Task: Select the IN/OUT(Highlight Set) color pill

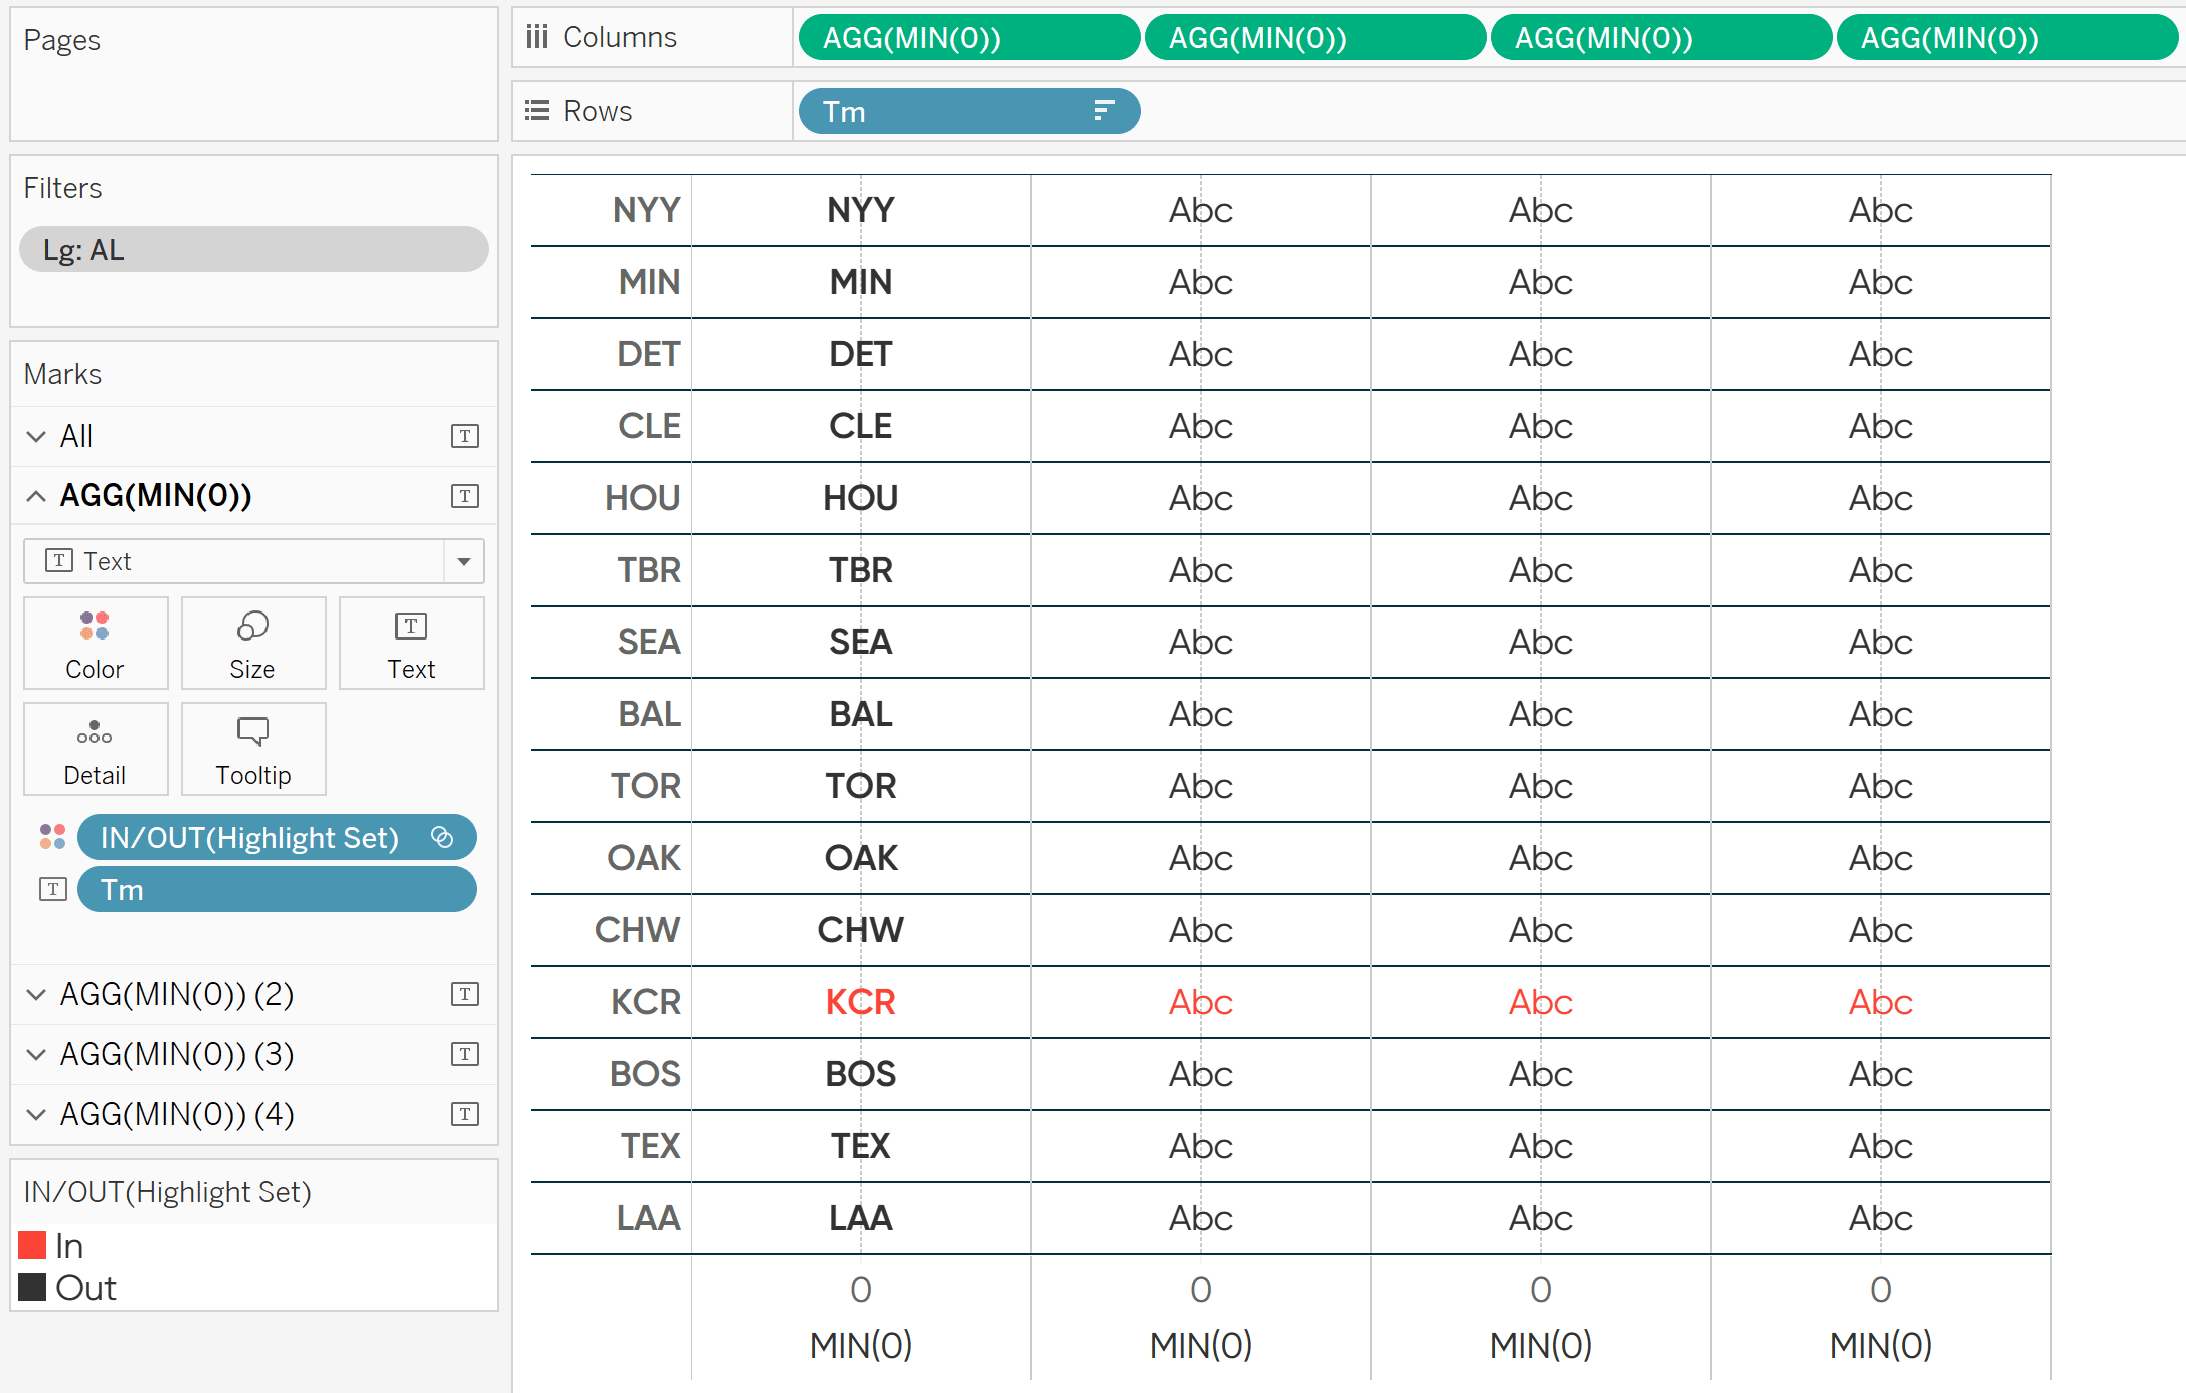Action: point(276,837)
